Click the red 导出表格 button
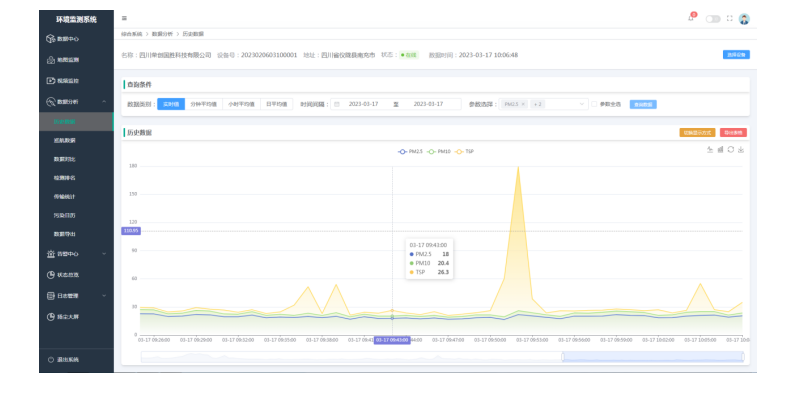 pos(733,133)
